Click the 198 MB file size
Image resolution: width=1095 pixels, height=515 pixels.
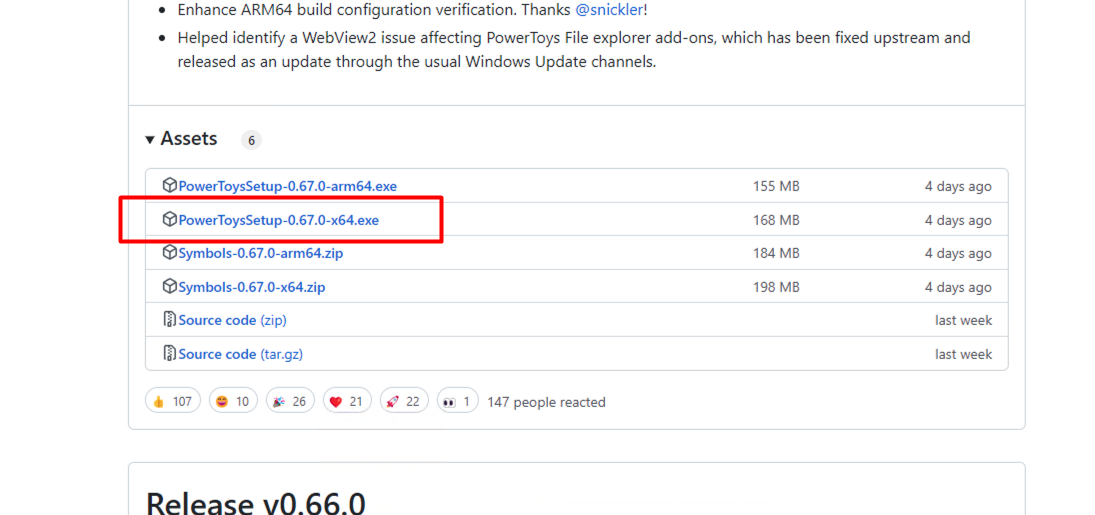coord(776,287)
